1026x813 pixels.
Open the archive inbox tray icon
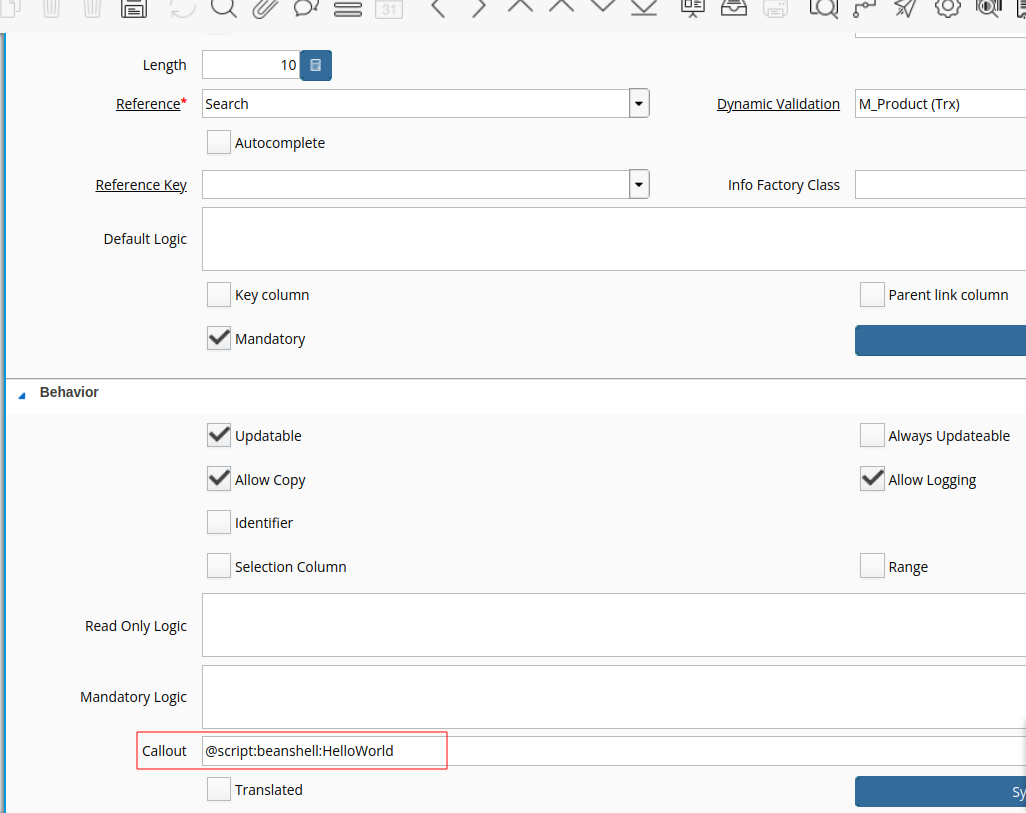coord(734,8)
